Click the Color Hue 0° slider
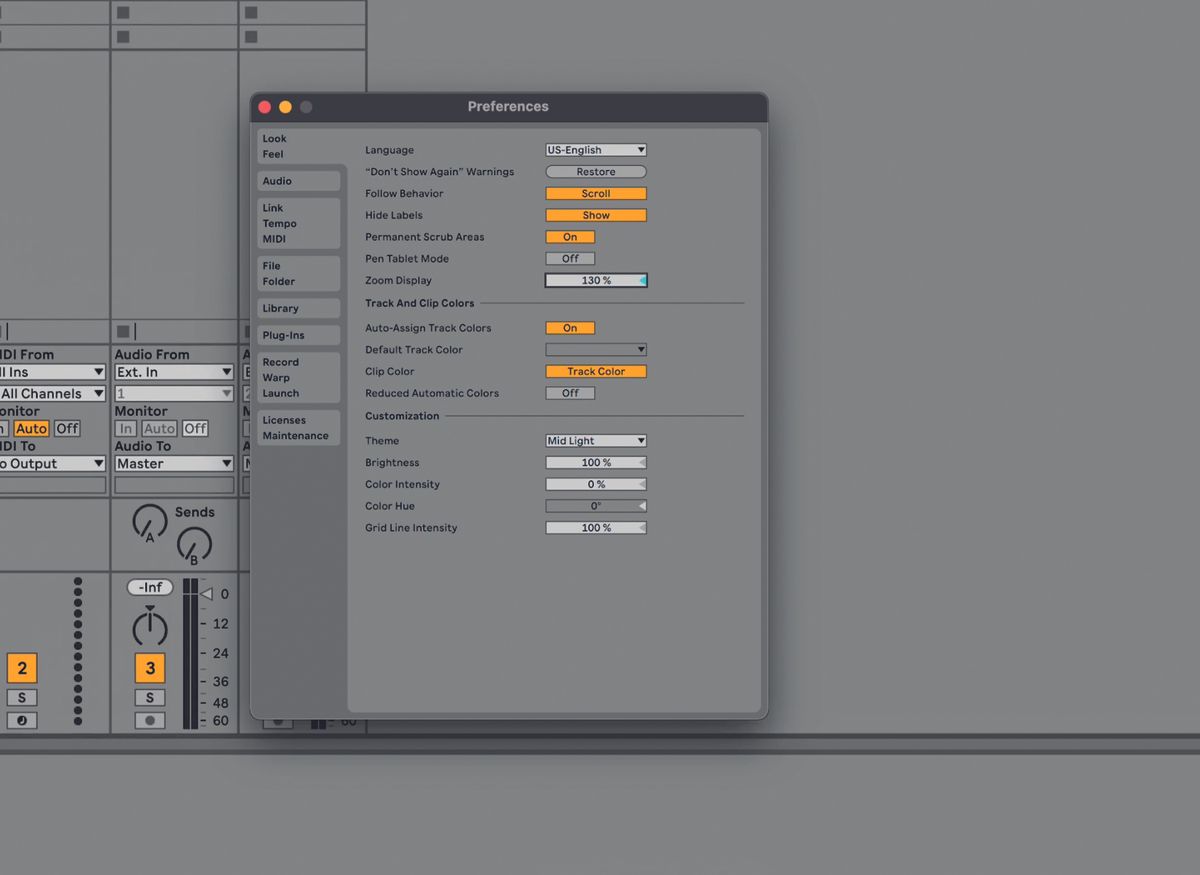The width and height of the screenshot is (1200, 875). pos(596,506)
